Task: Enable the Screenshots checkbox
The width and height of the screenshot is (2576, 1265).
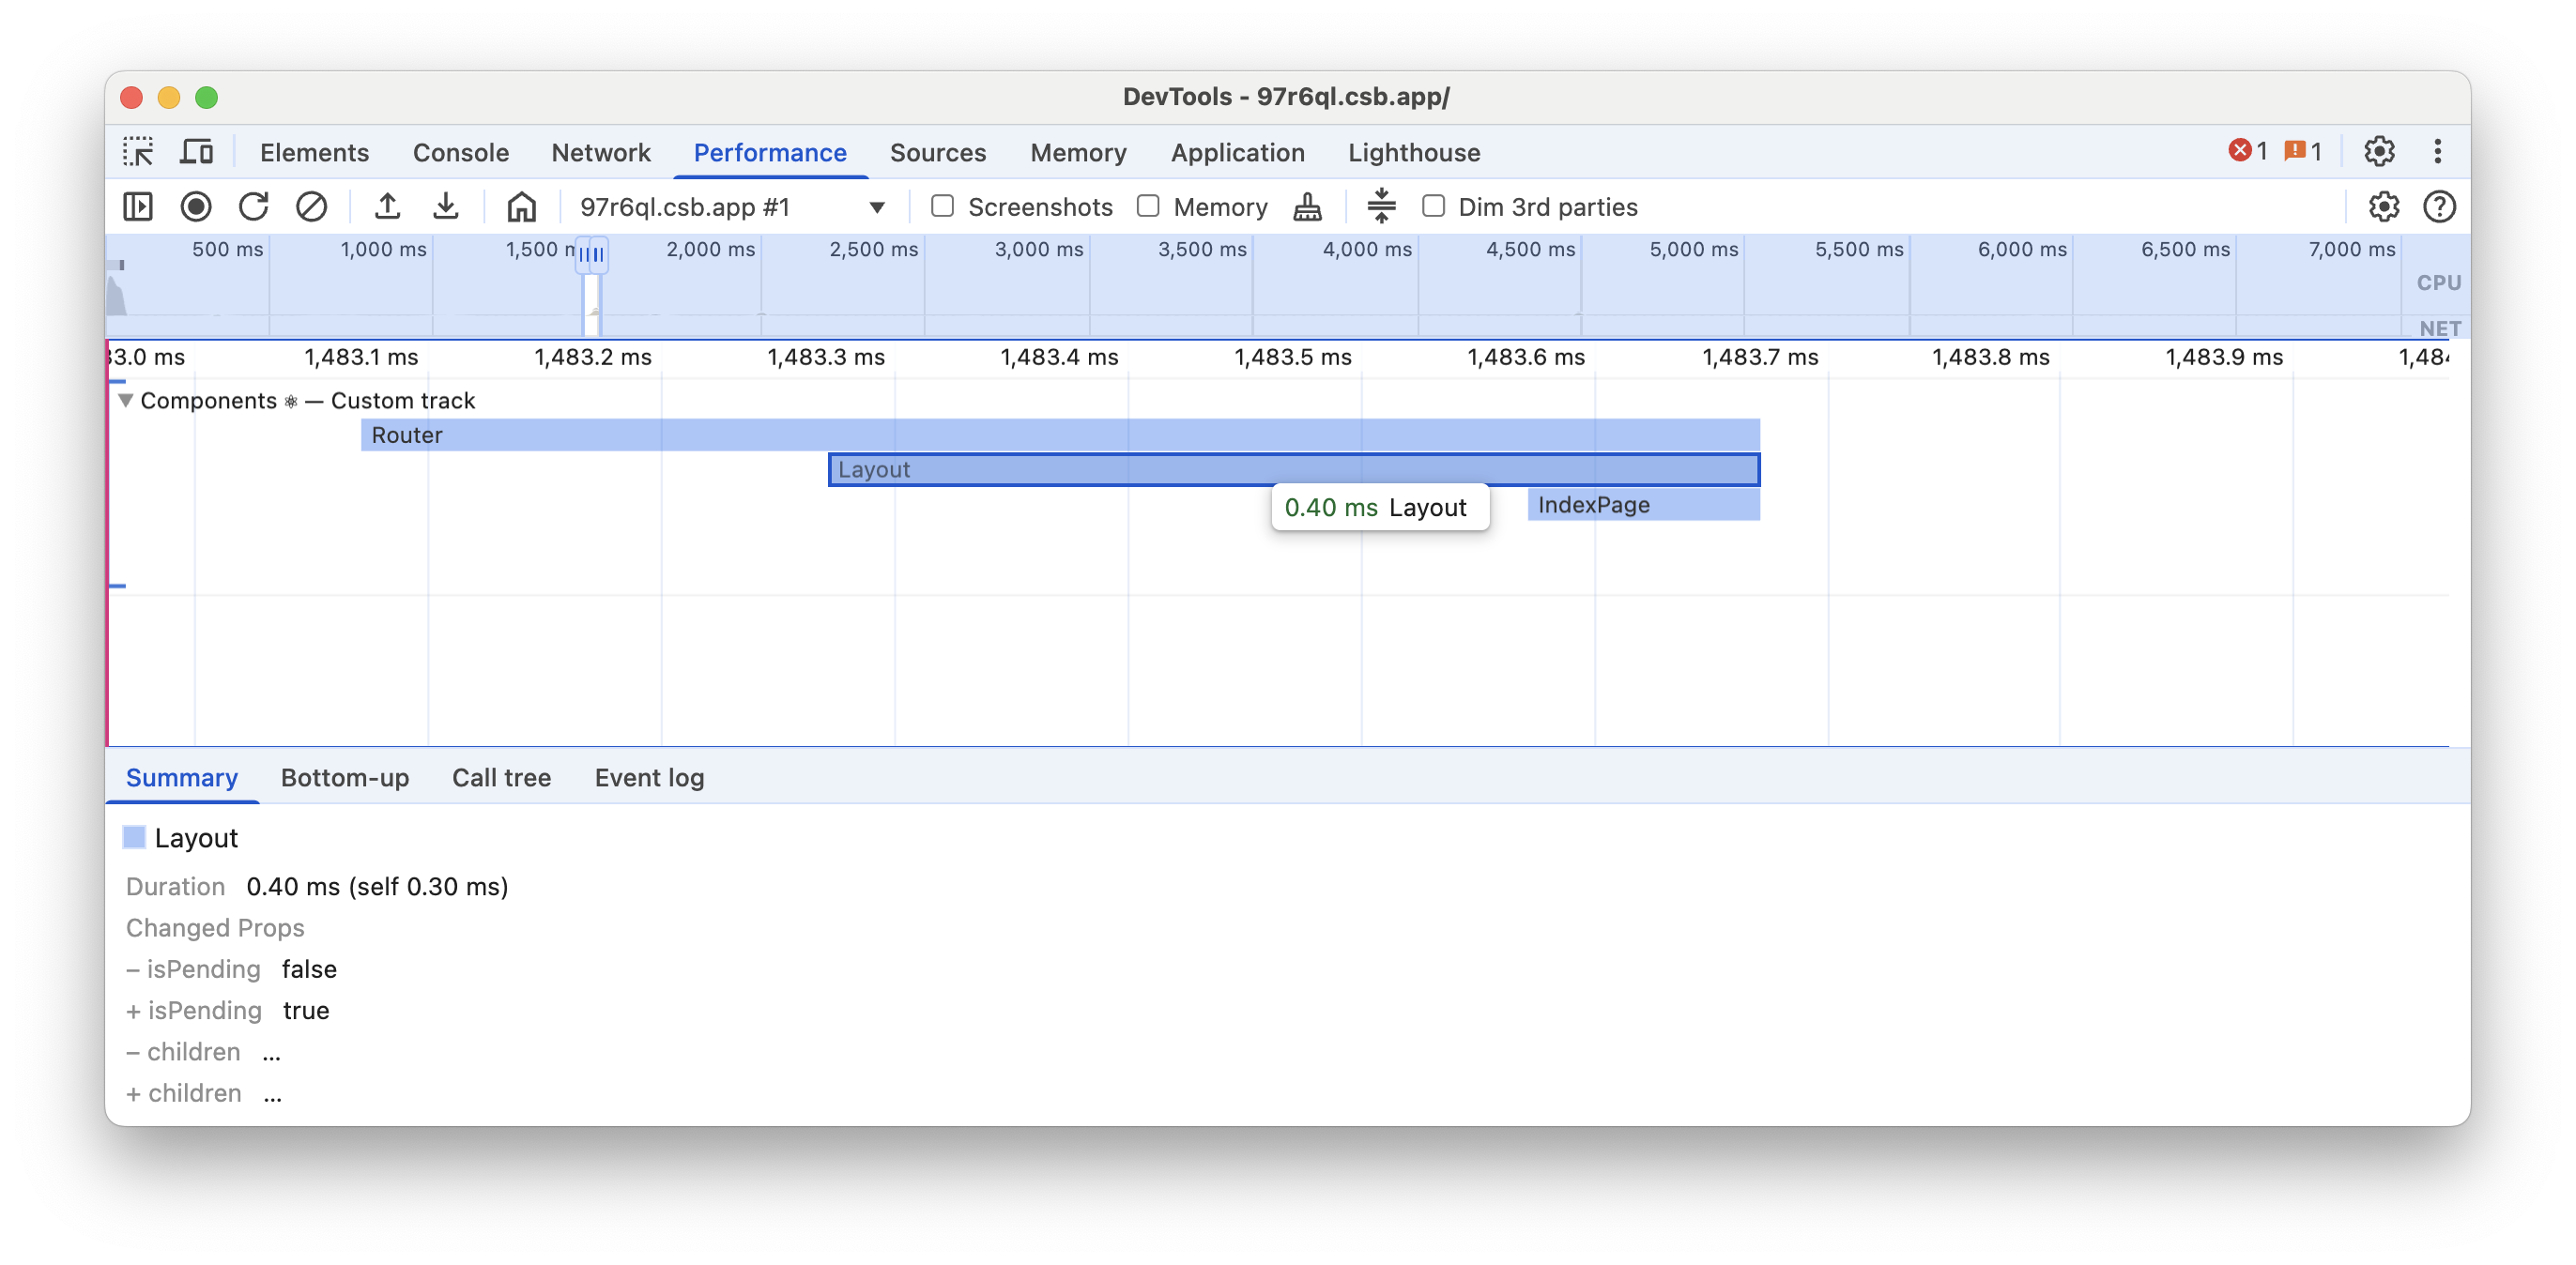Action: point(942,206)
